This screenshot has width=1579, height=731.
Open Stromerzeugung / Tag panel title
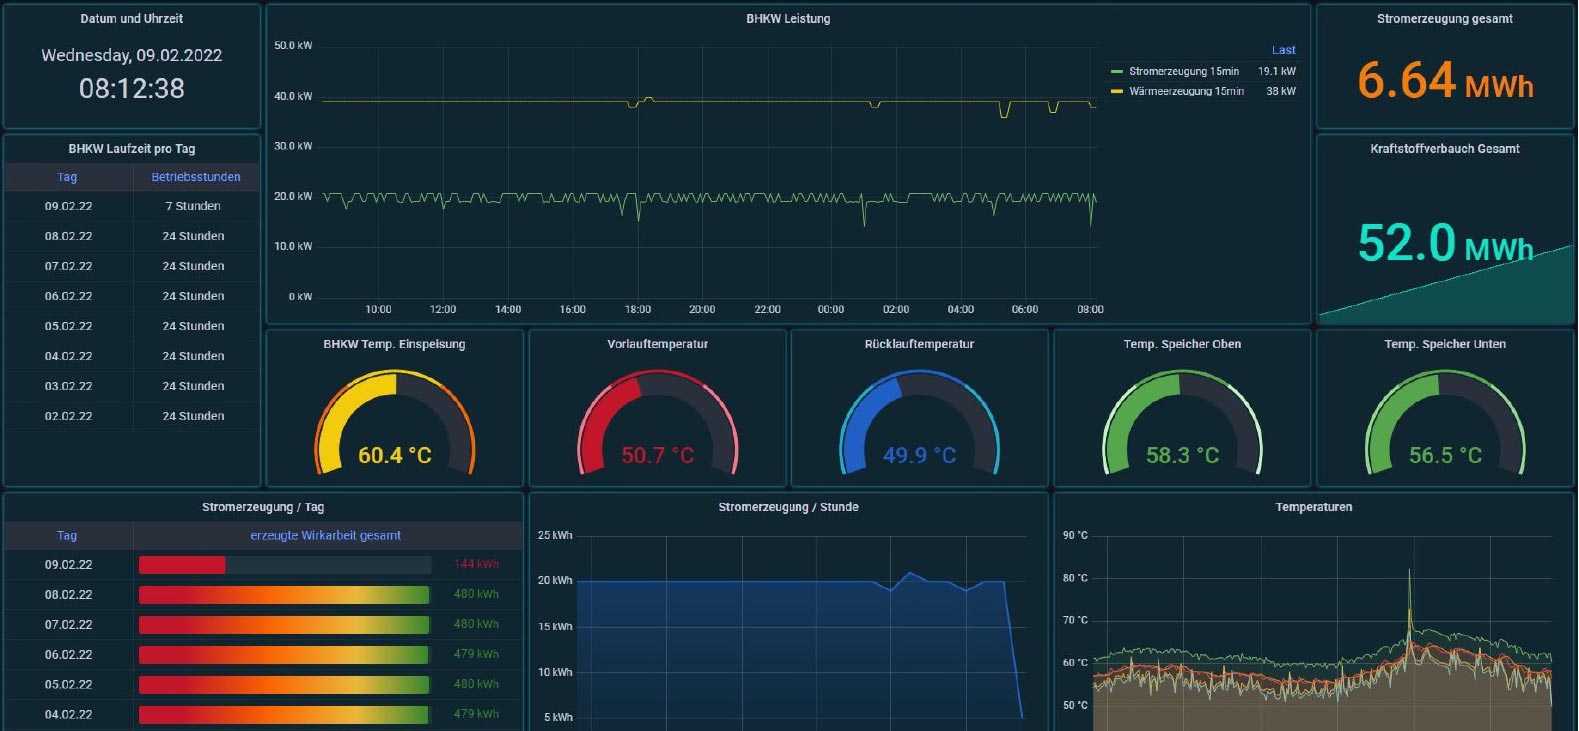point(263,507)
